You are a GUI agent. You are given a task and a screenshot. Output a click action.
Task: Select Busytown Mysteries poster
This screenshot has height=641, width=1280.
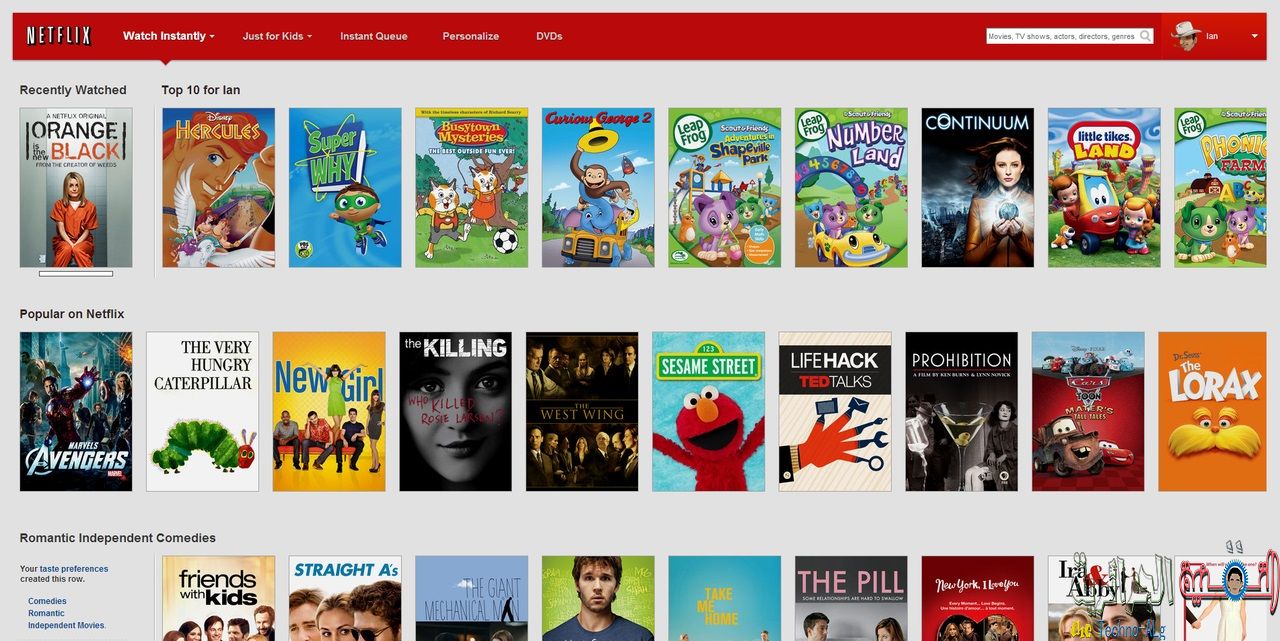(x=472, y=188)
